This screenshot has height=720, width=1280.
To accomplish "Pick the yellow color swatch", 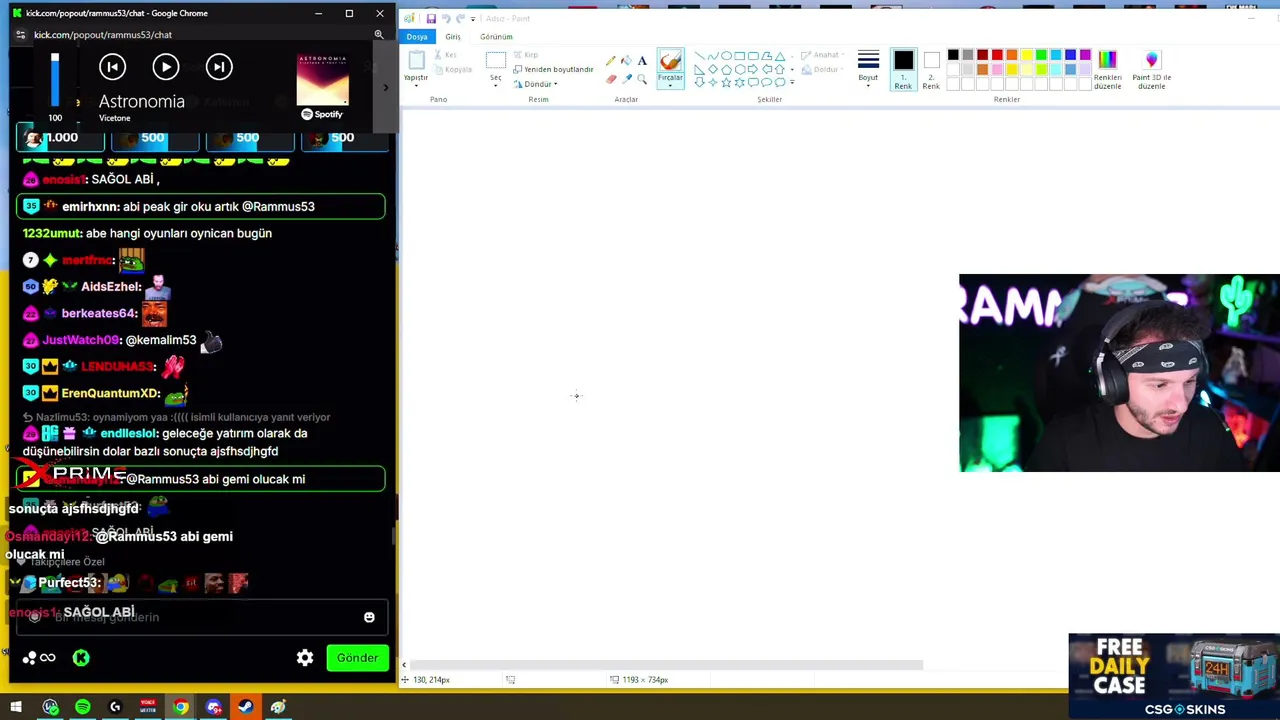I will [x=1027, y=55].
